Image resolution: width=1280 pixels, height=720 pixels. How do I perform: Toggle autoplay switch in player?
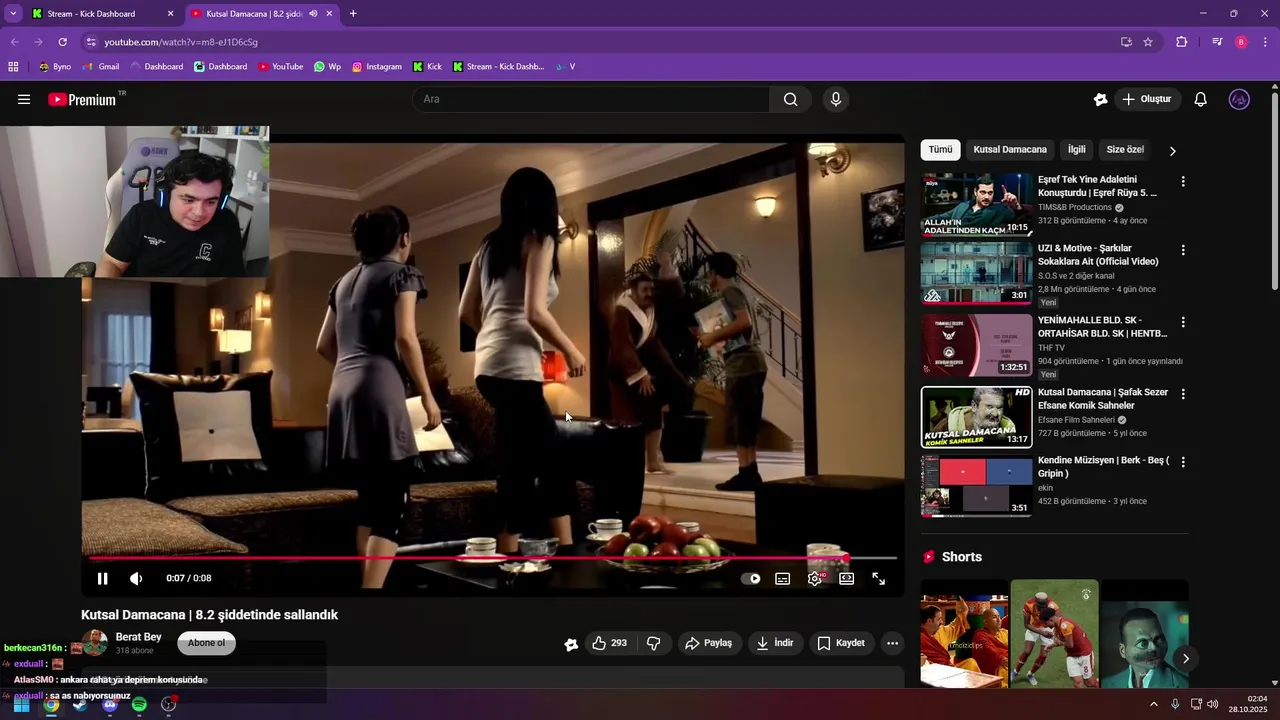point(751,578)
